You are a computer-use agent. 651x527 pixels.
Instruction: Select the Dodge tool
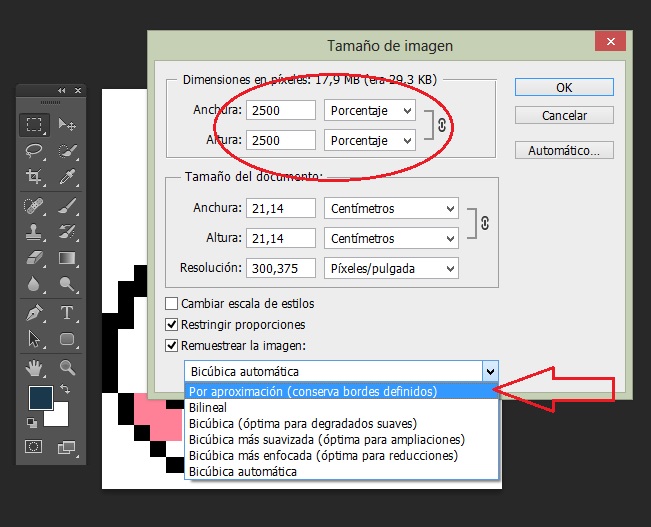point(67,284)
